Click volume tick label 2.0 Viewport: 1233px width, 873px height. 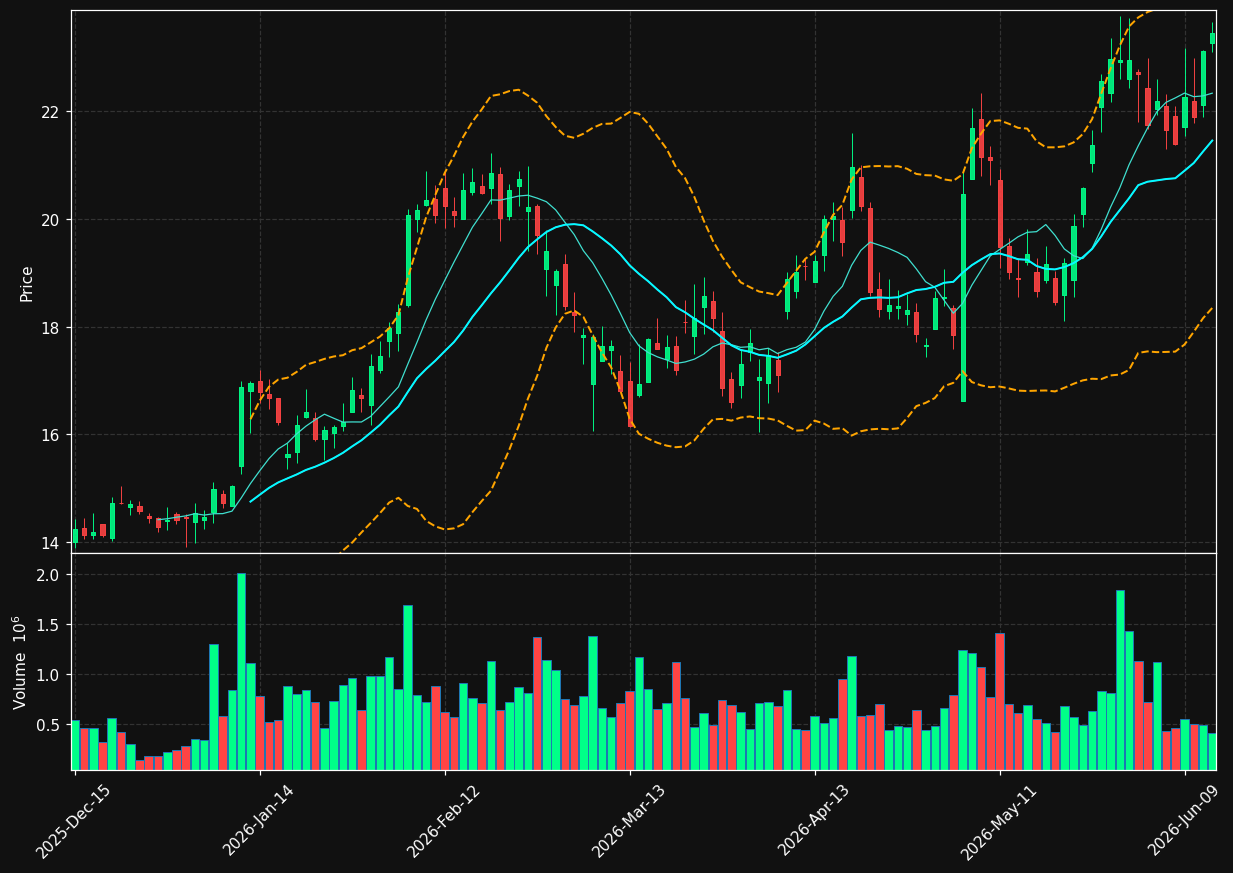(x=49, y=575)
